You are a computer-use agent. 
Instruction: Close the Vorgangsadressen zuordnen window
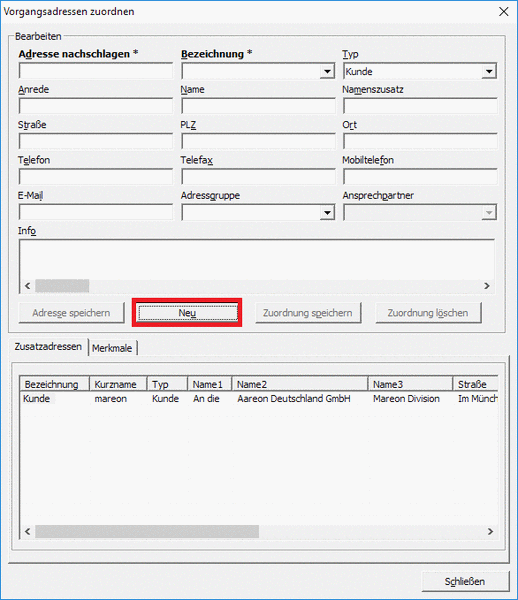coord(503,11)
